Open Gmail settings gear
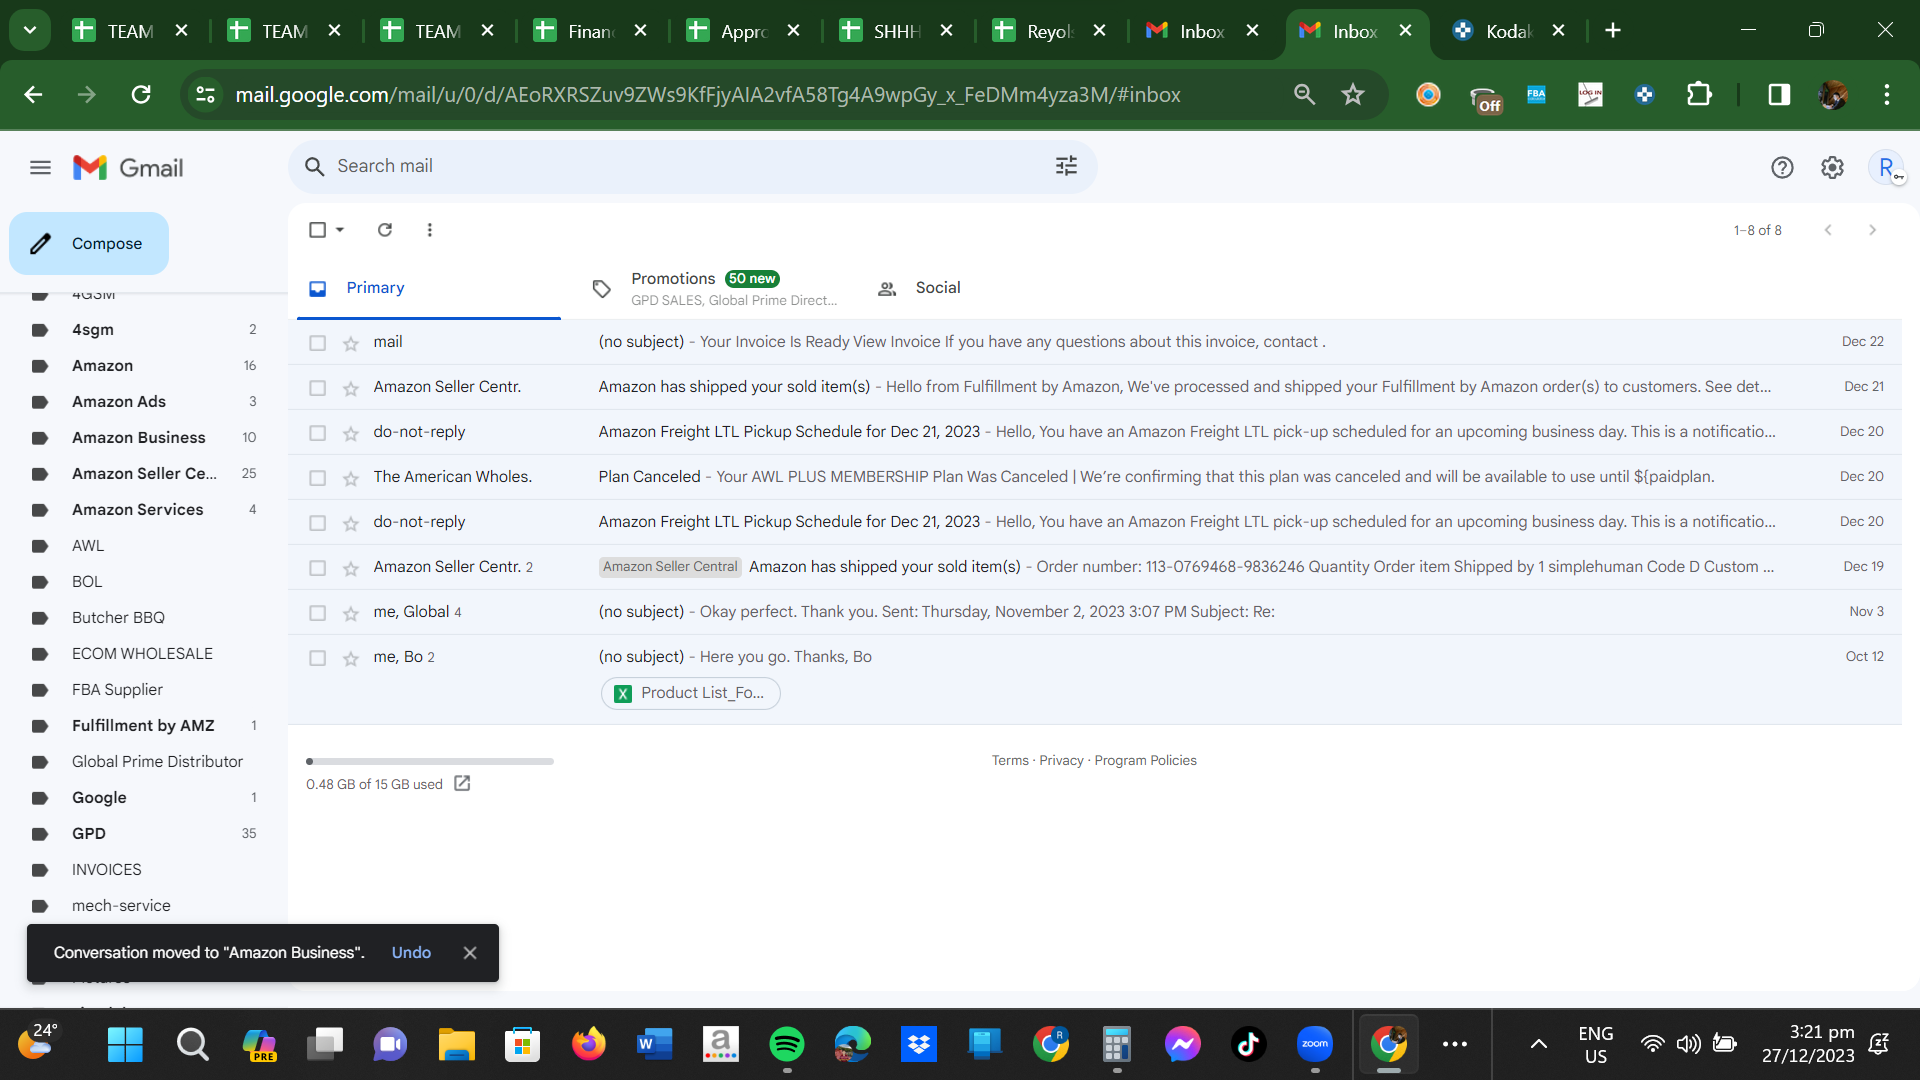 1832,168
